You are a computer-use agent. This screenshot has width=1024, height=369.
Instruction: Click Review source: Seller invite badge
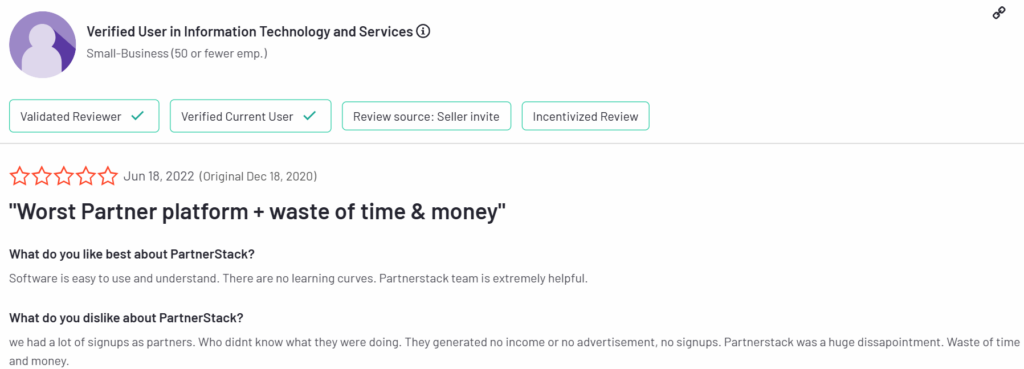[426, 117]
